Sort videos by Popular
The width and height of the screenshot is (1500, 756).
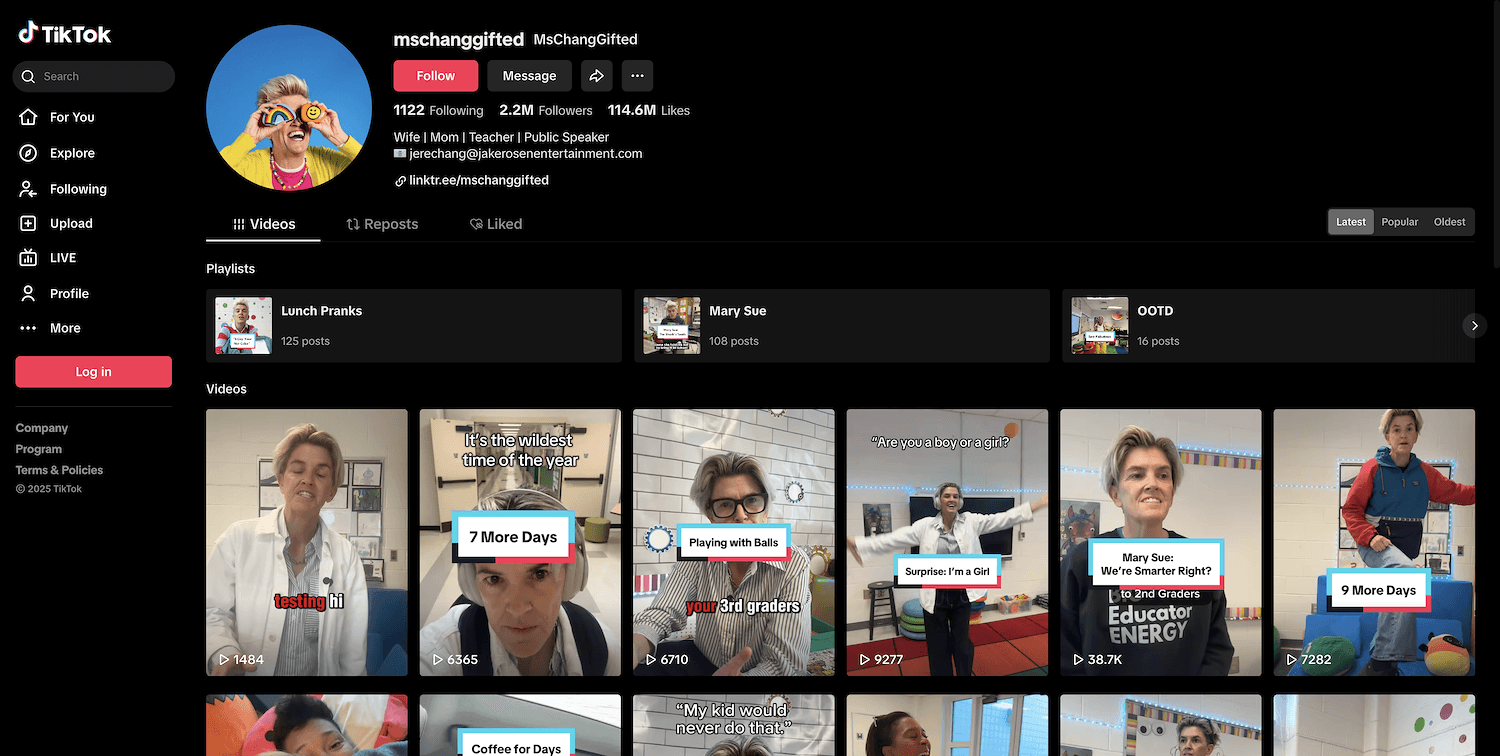point(1399,222)
